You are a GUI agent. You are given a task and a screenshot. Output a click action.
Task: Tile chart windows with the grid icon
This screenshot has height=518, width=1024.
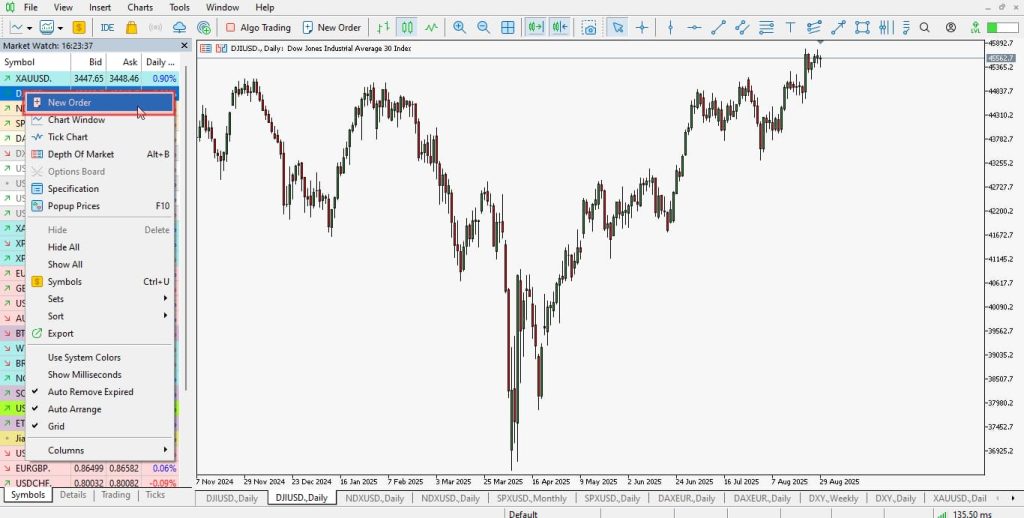(507, 27)
